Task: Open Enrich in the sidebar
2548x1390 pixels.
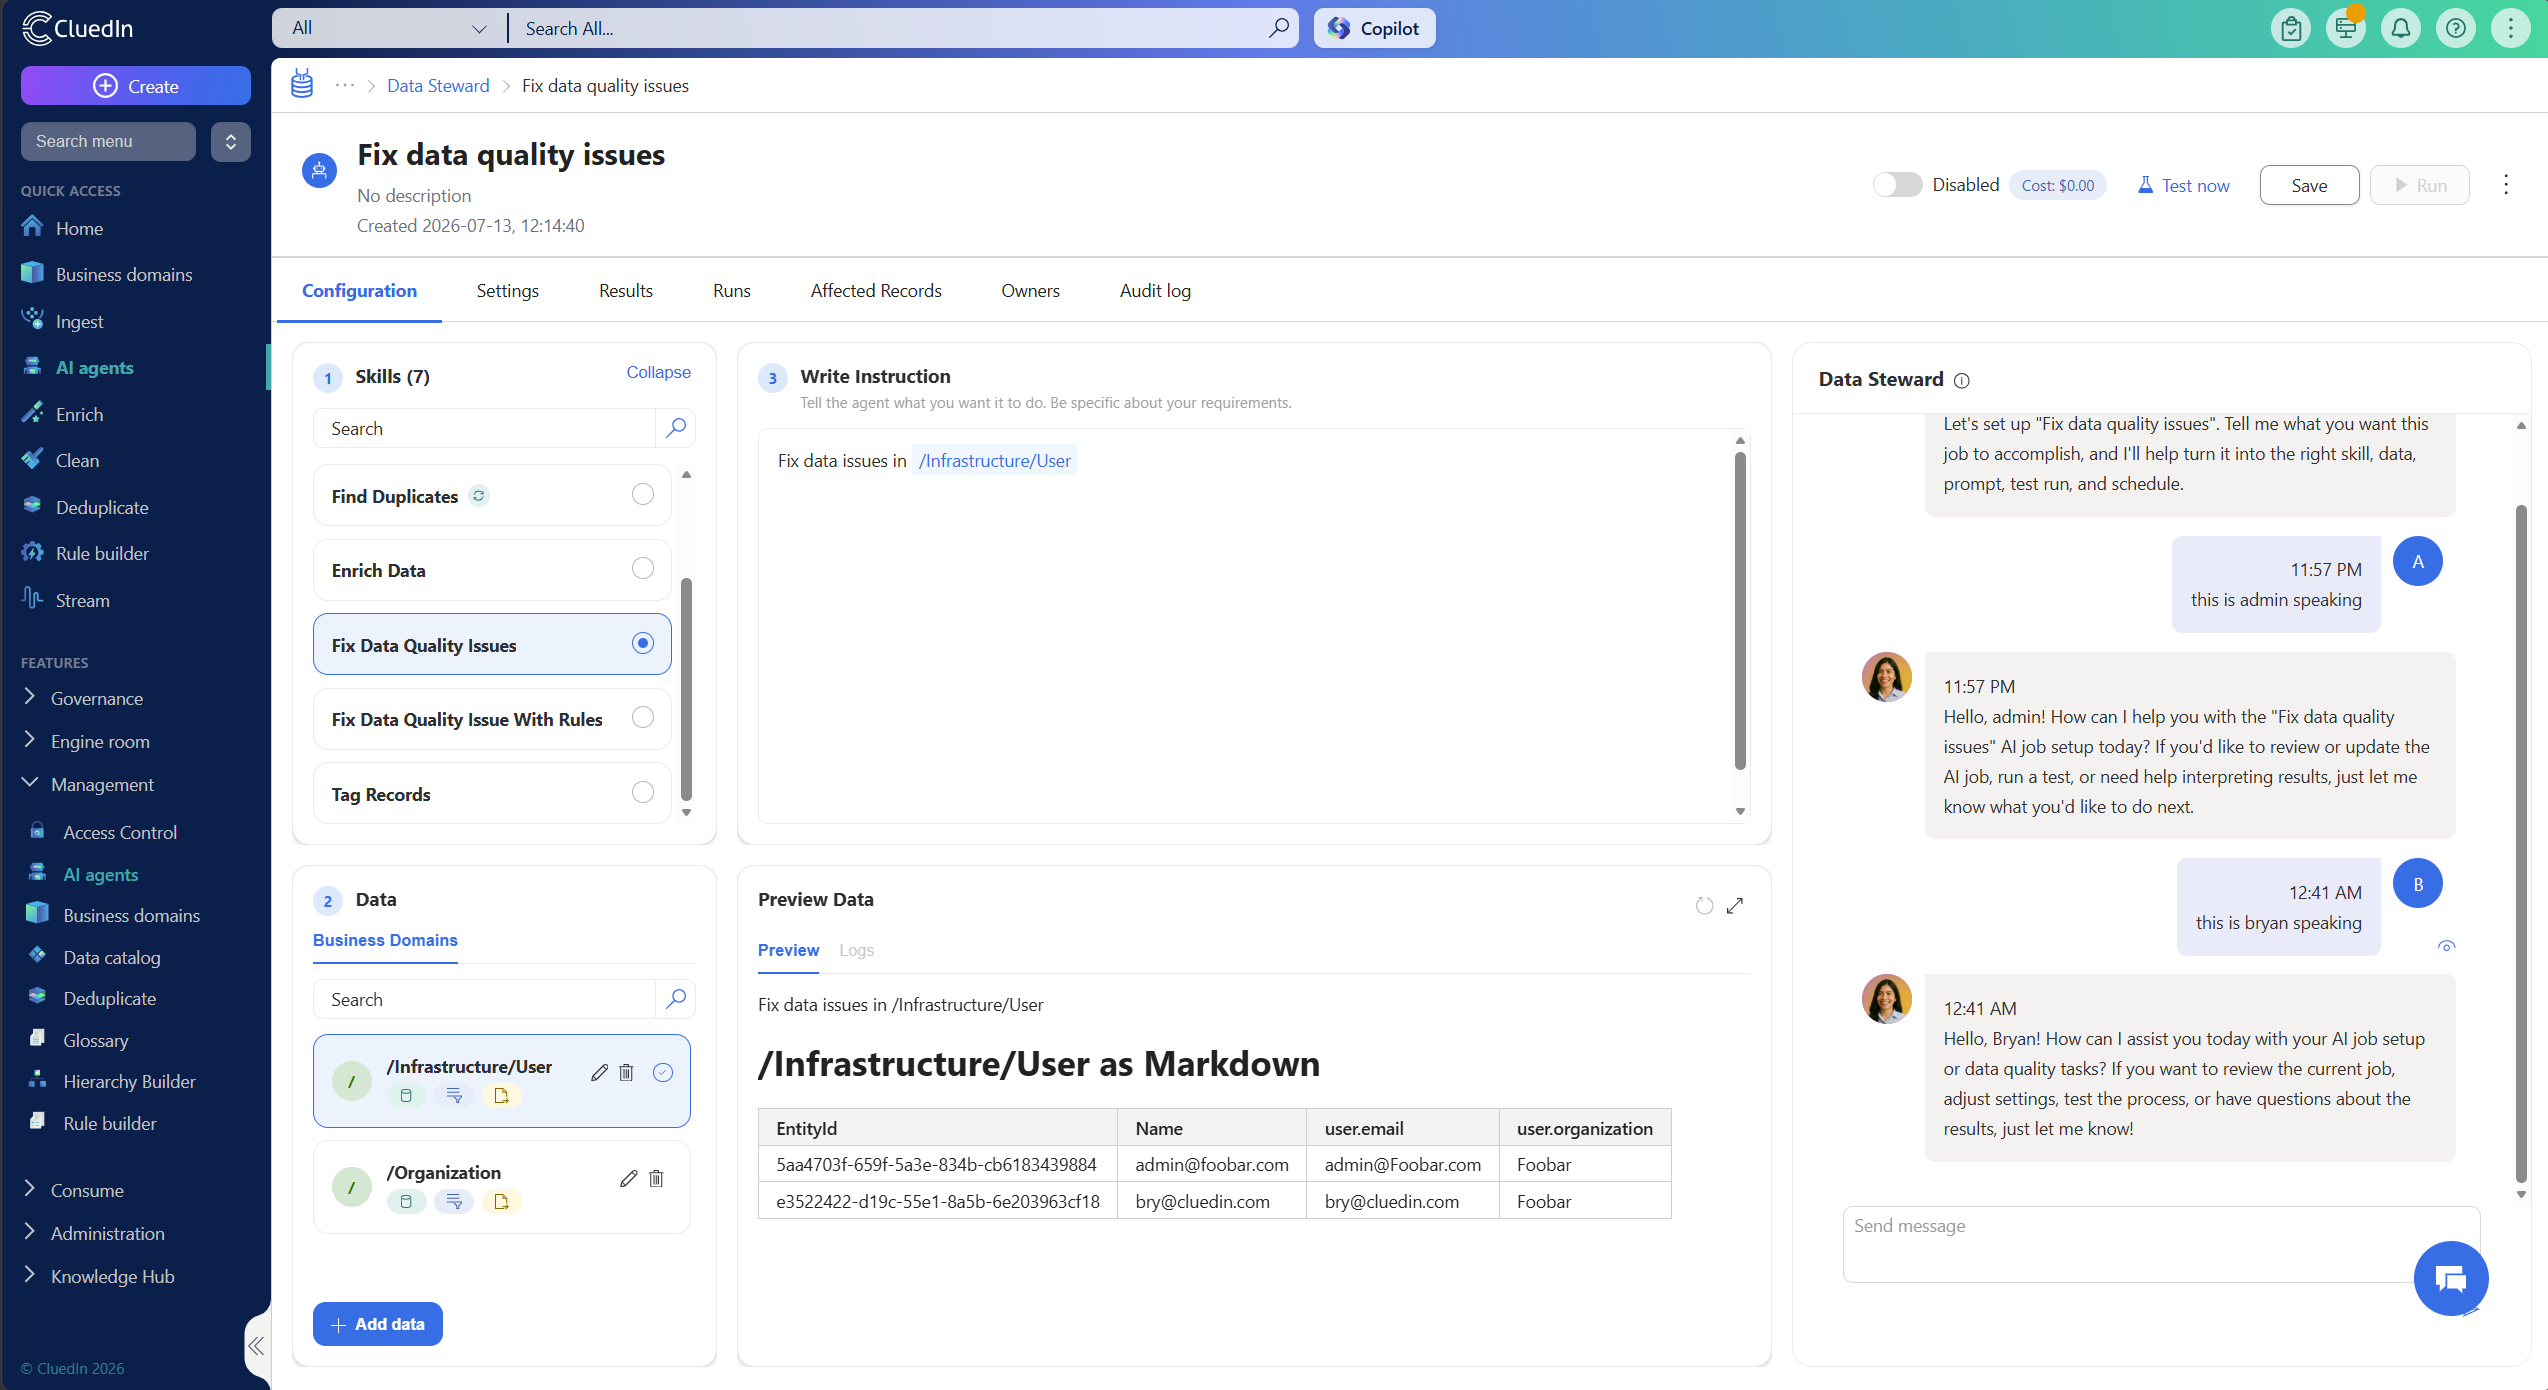Action: [x=79, y=414]
